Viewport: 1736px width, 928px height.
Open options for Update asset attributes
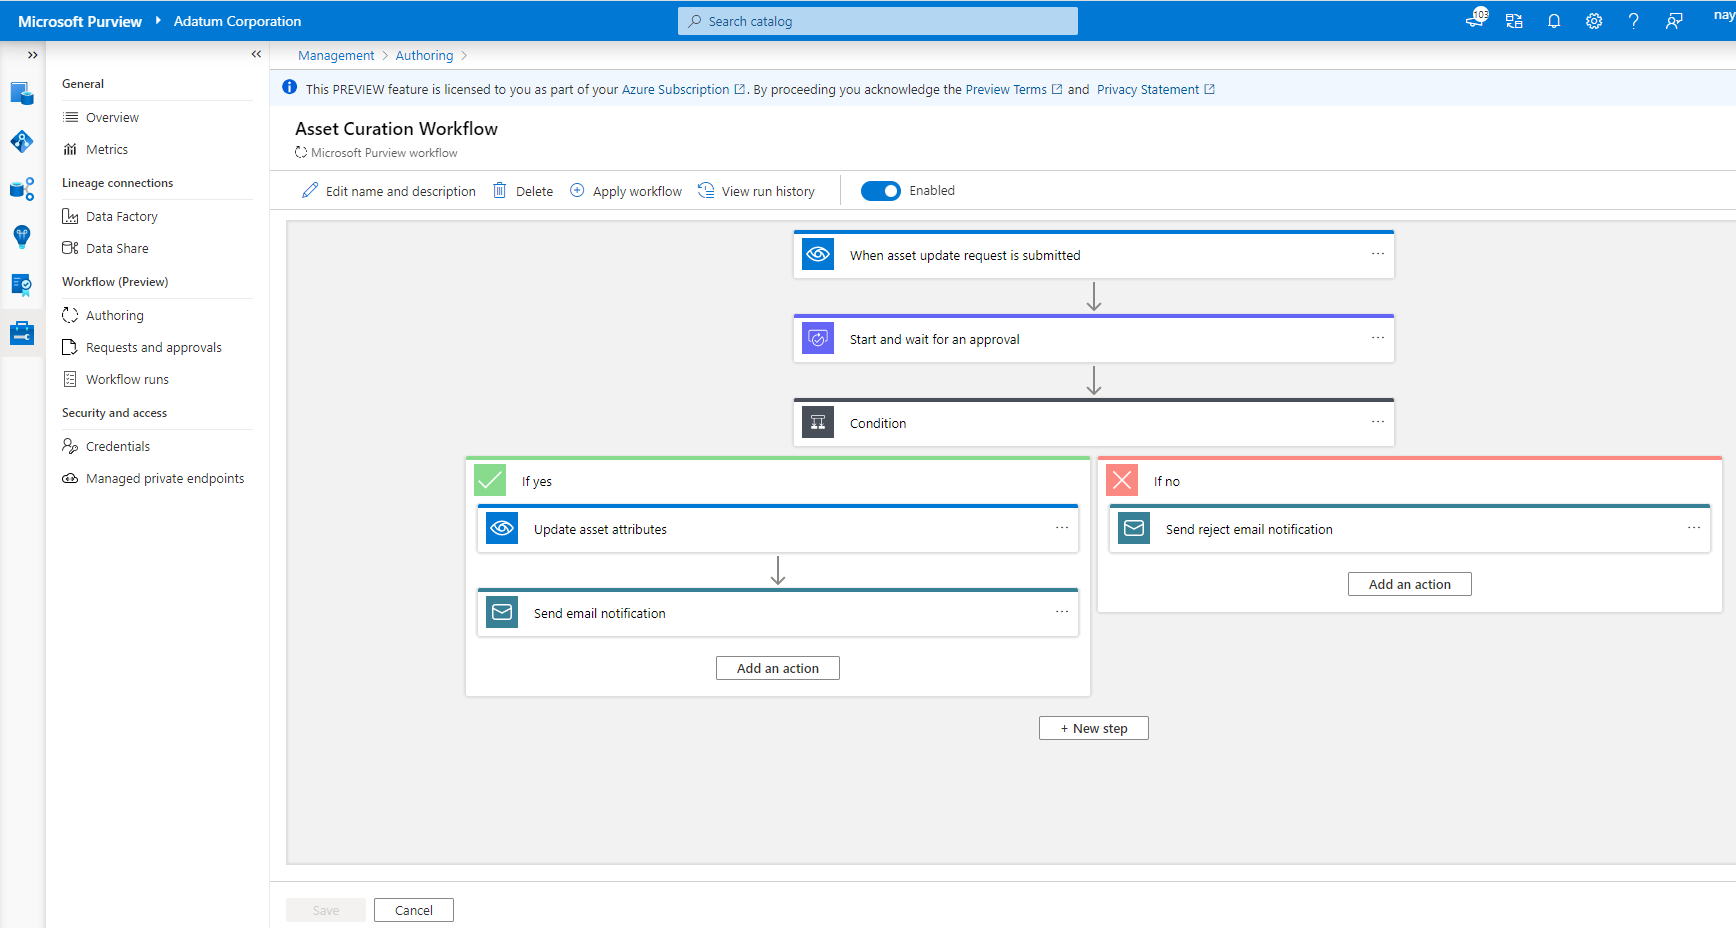pos(1062,528)
